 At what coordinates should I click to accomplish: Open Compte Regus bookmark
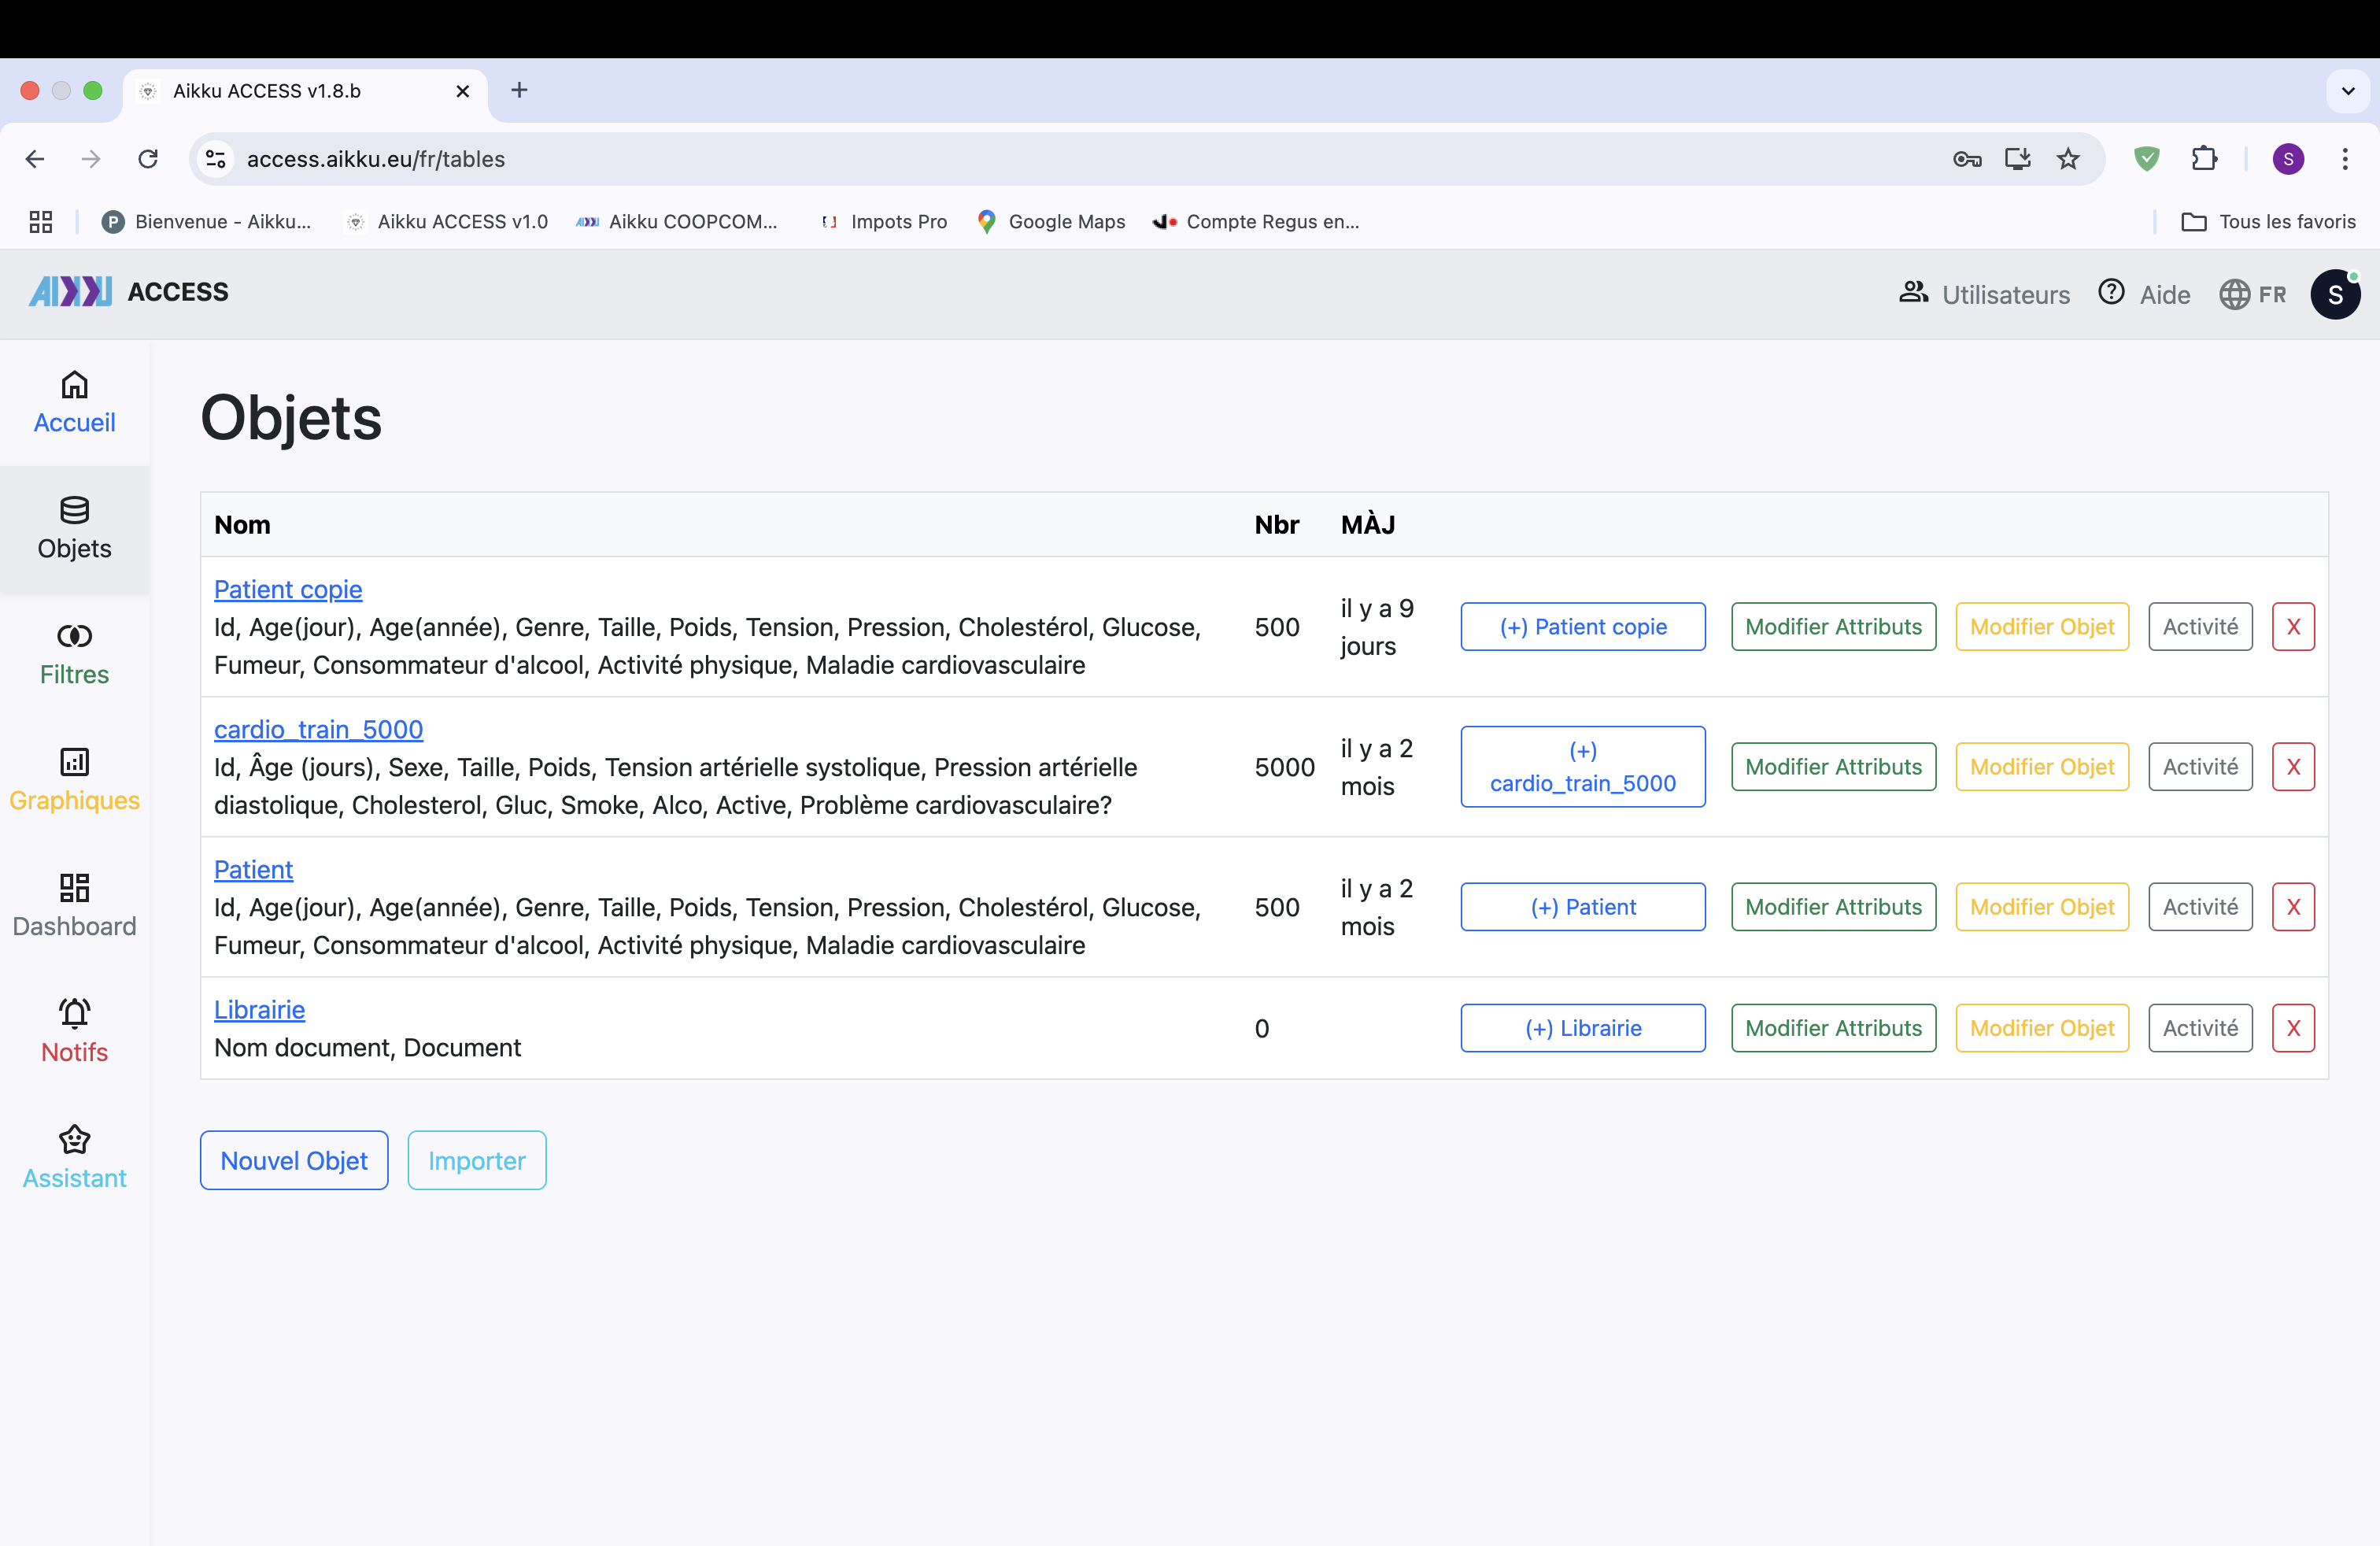point(1256,222)
